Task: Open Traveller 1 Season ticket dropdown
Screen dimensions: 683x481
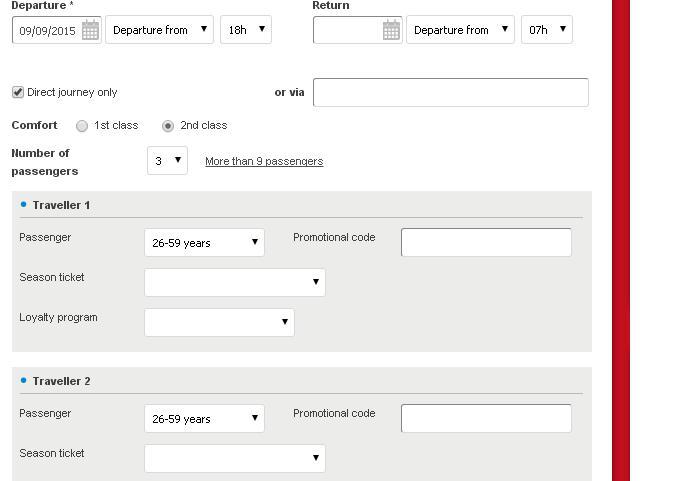Action: coord(235,282)
